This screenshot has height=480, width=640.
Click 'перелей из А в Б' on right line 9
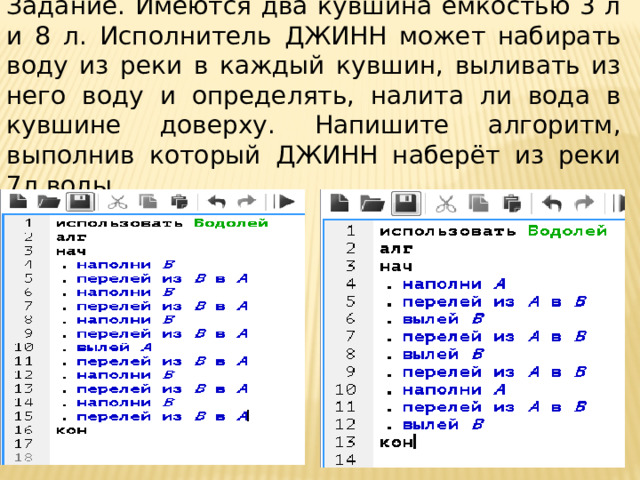coord(494,372)
